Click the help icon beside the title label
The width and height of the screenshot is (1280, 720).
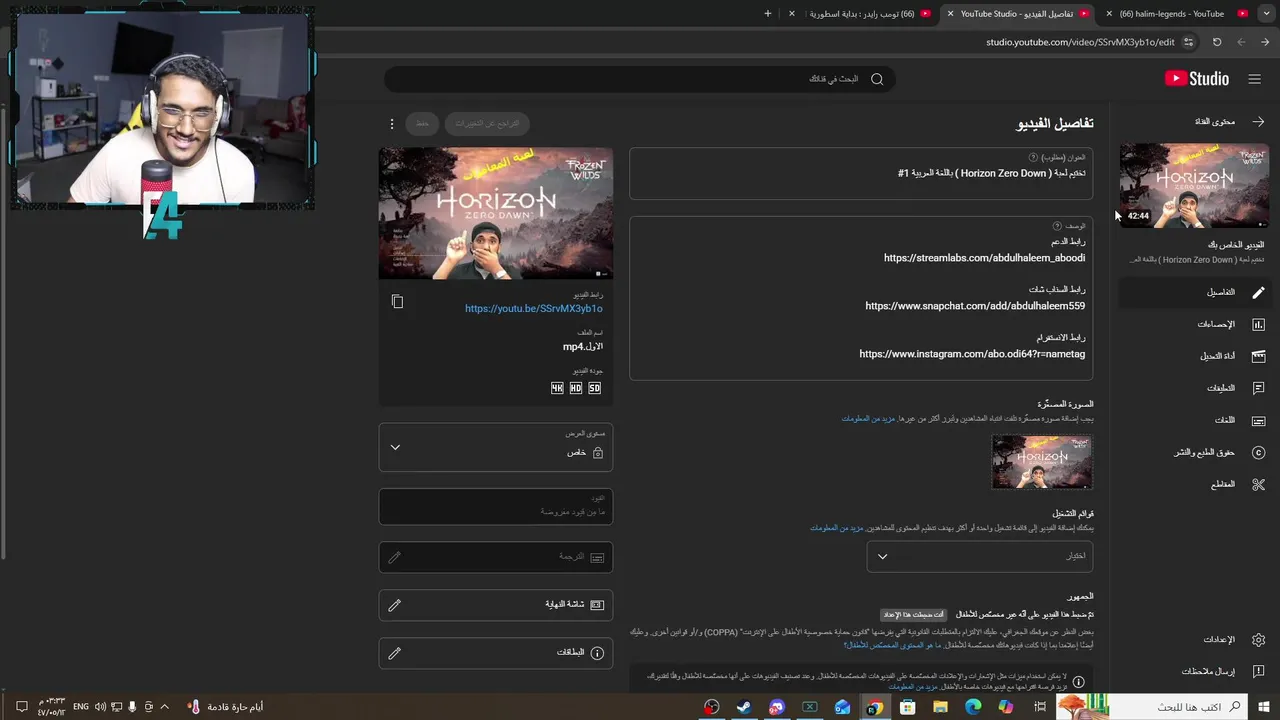(x=1033, y=157)
